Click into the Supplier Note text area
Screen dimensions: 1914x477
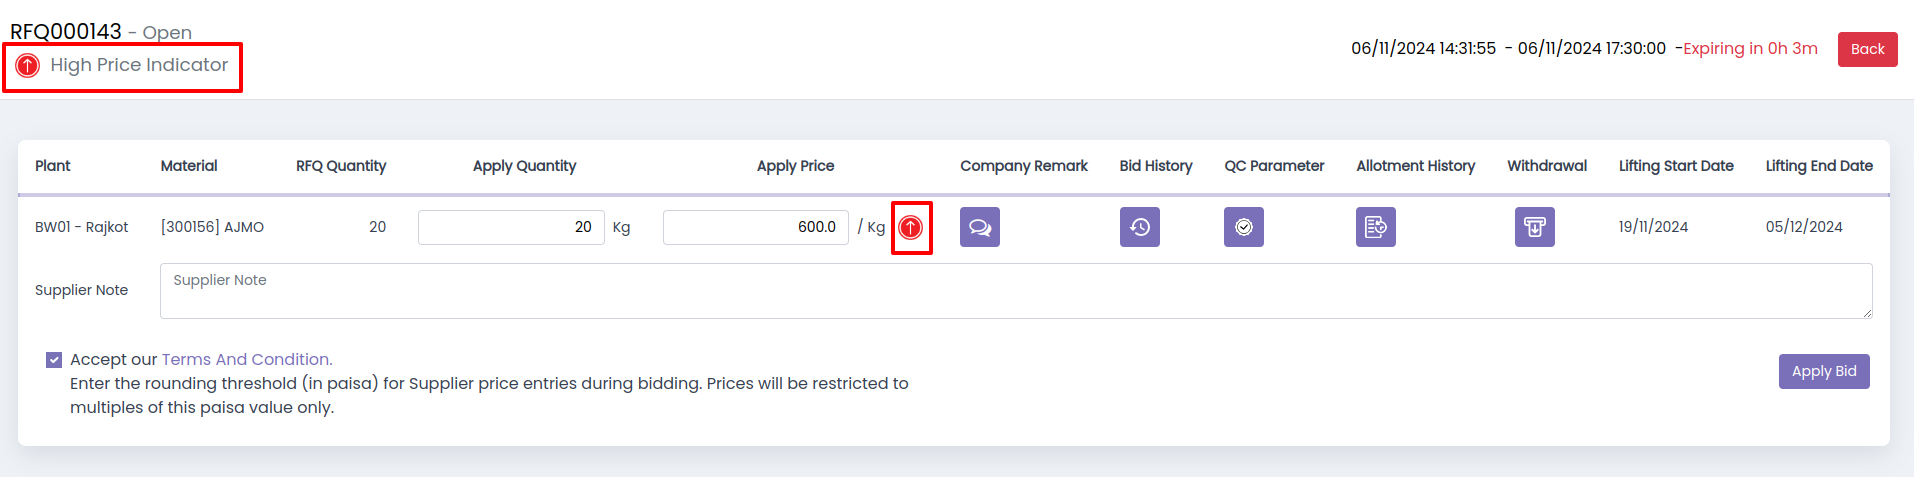(x=1016, y=291)
